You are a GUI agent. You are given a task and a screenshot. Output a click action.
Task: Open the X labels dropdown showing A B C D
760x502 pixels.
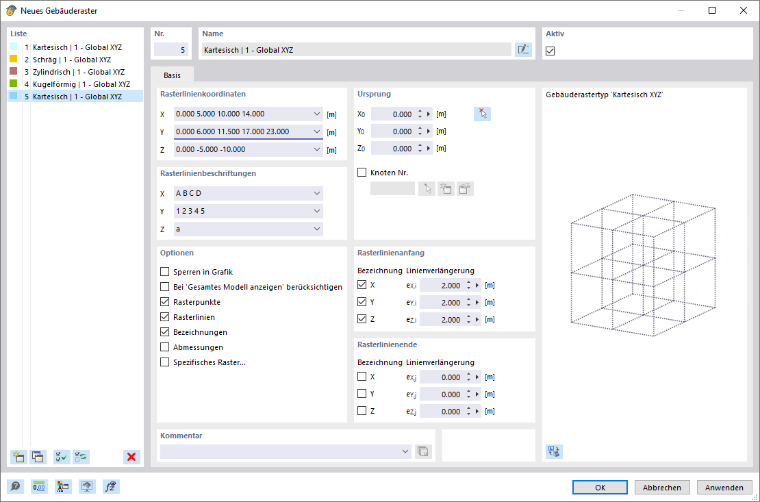(317, 193)
